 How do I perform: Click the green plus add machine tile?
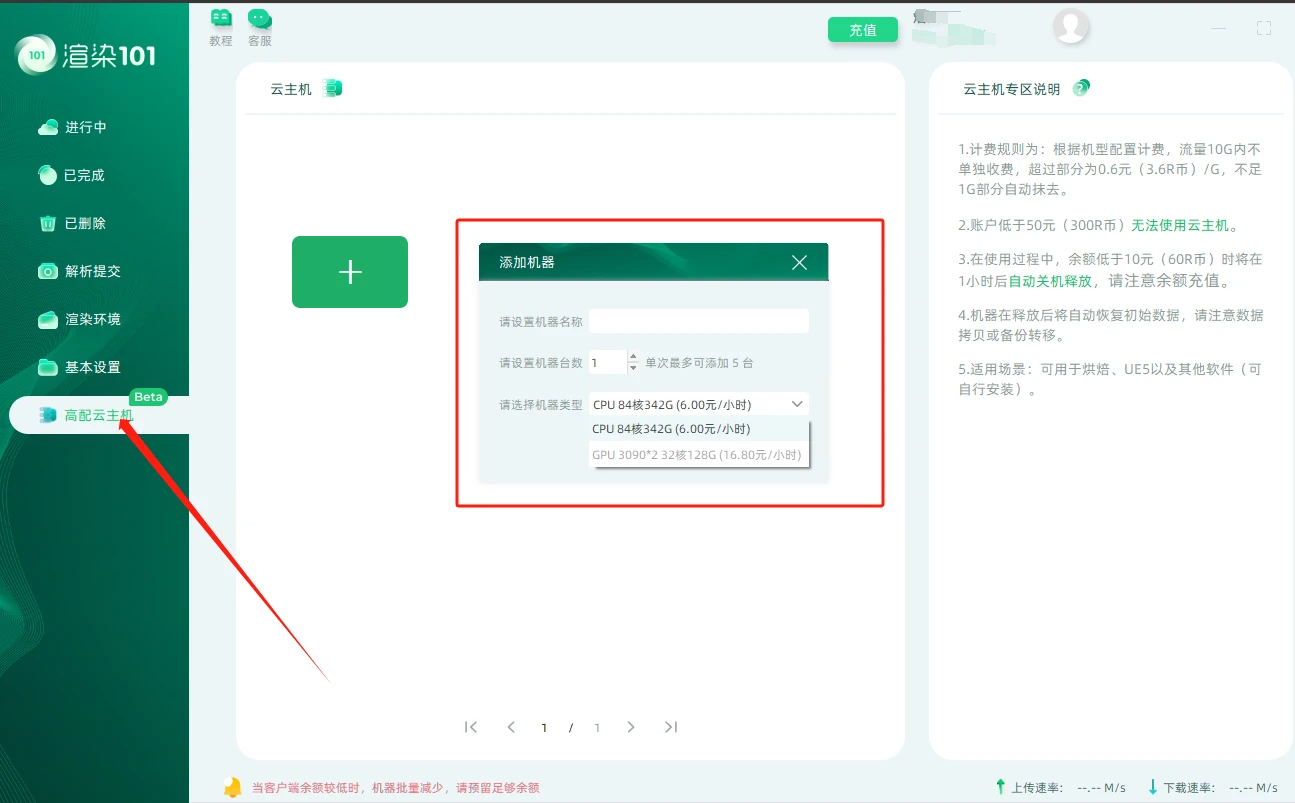(x=350, y=272)
